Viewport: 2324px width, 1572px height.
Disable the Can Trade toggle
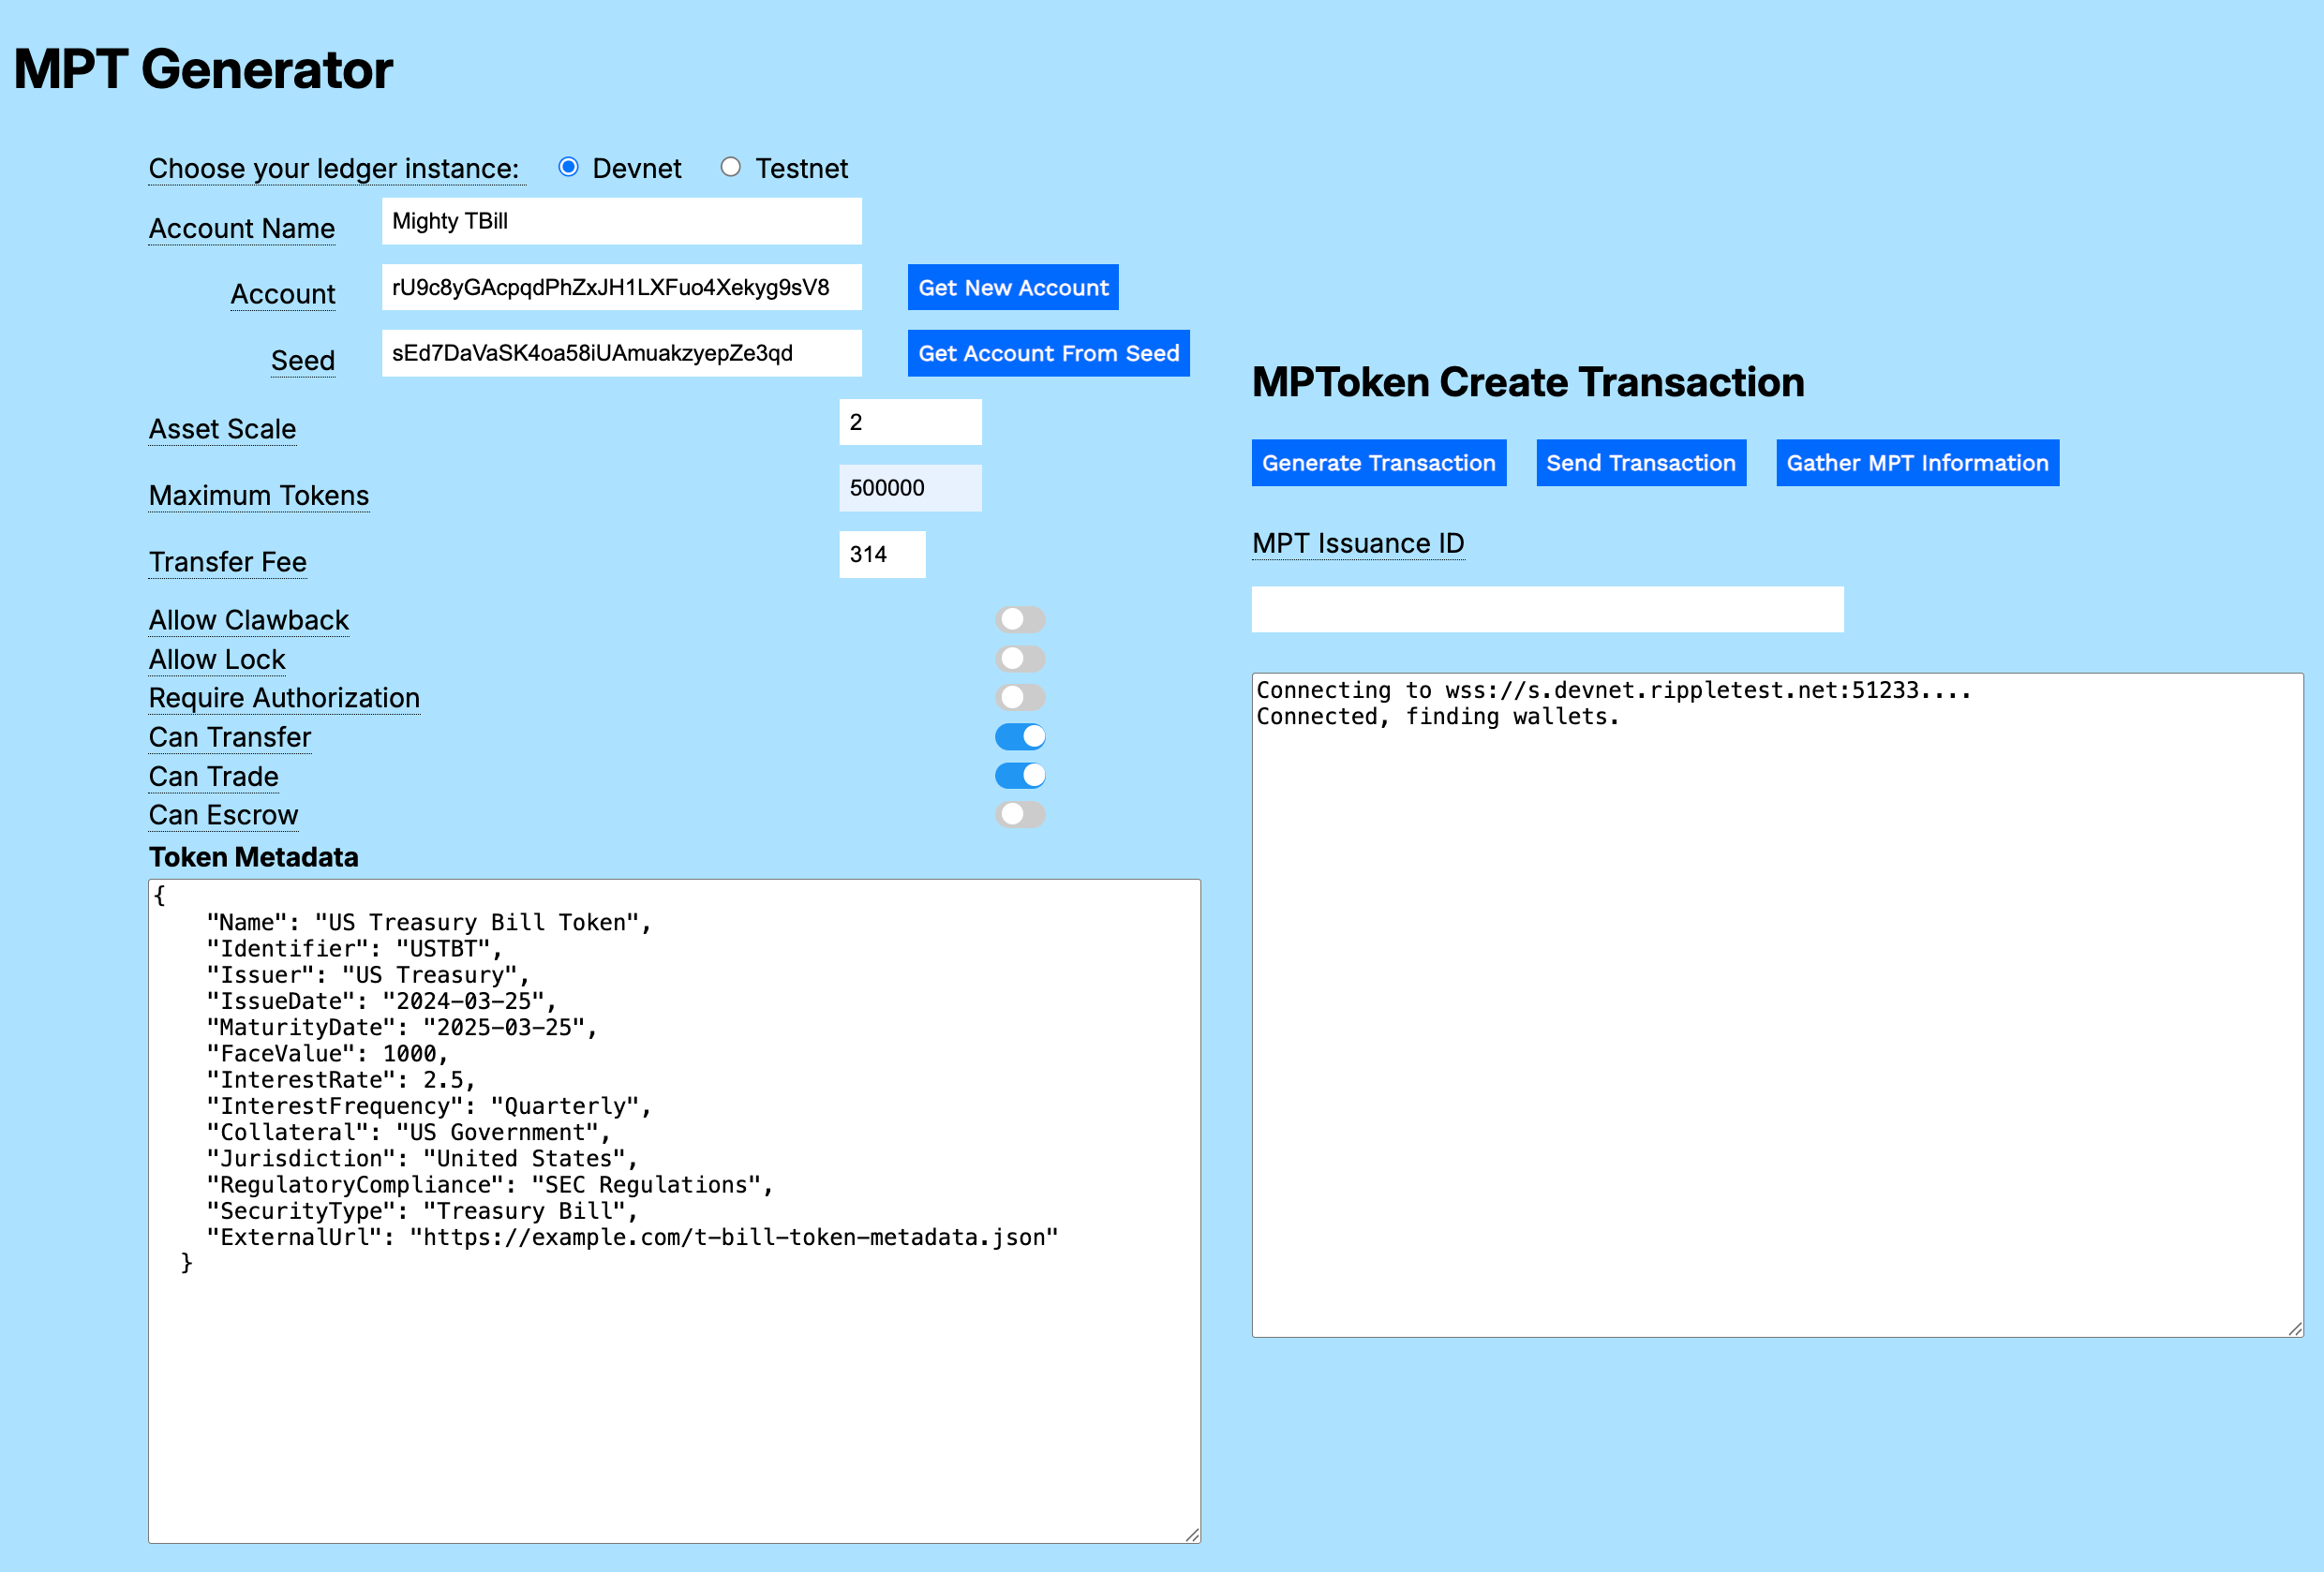[x=1019, y=775]
